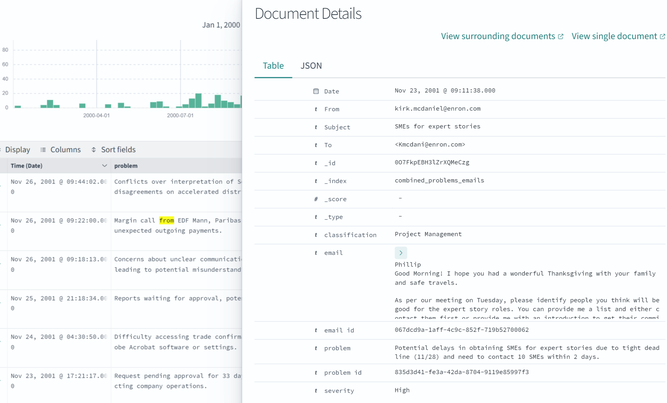The width and height of the screenshot is (667, 403).
Task: Click the calendar type icon beside Date
Action: click(x=316, y=91)
